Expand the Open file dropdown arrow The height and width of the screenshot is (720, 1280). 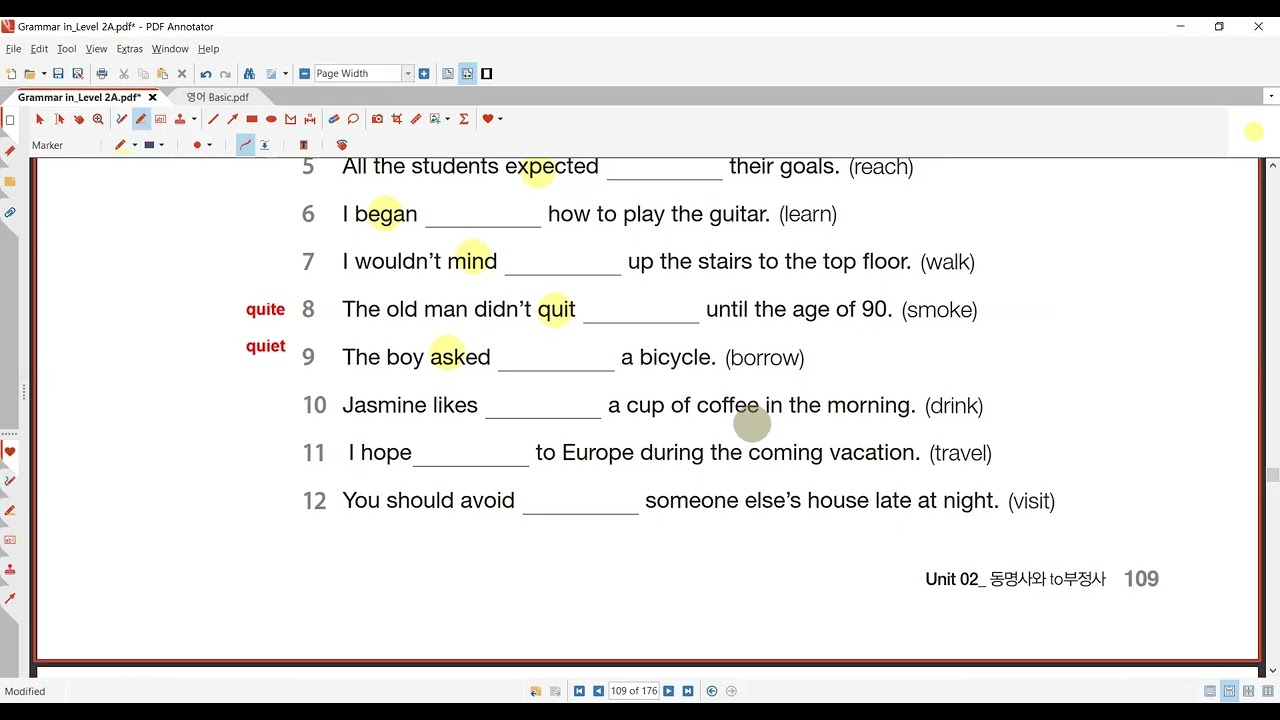pyautogui.click(x=43, y=74)
